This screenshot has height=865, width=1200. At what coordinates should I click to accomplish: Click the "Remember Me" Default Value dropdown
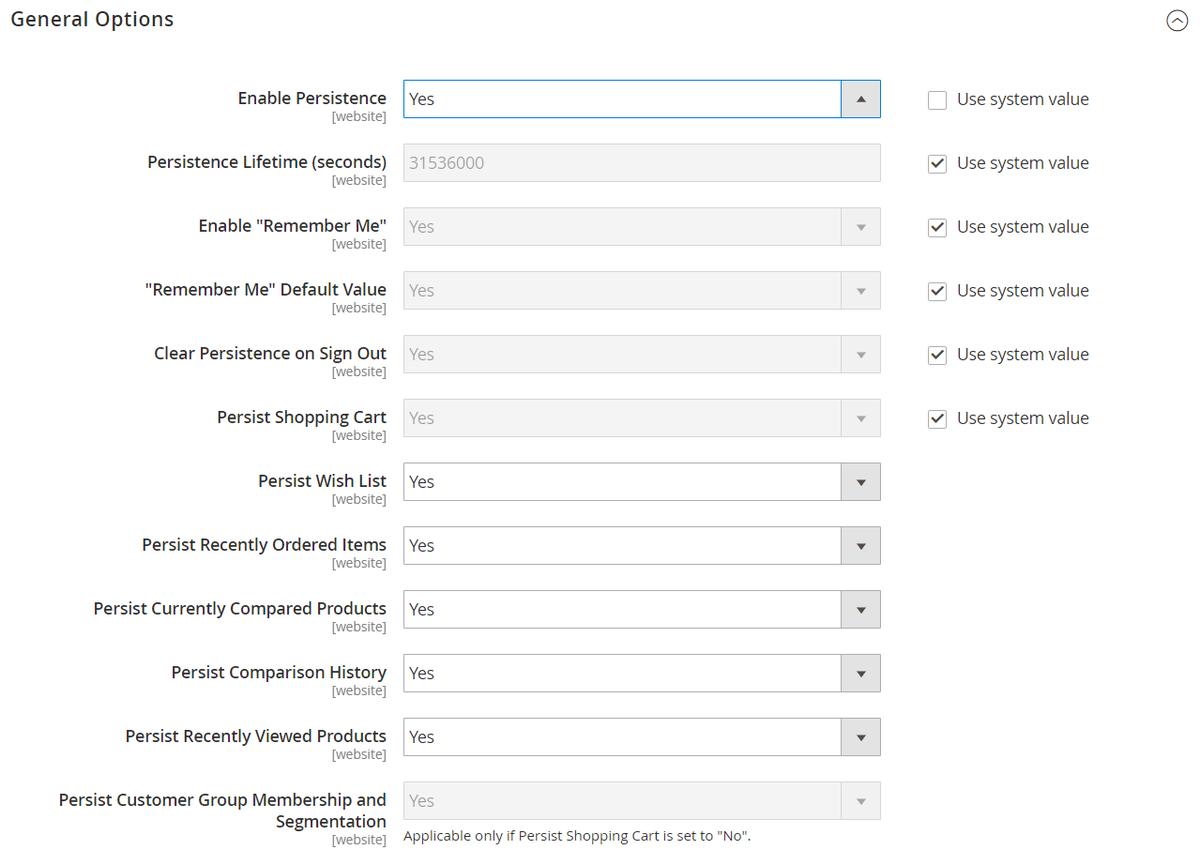pyautogui.click(x=641, y=291)
